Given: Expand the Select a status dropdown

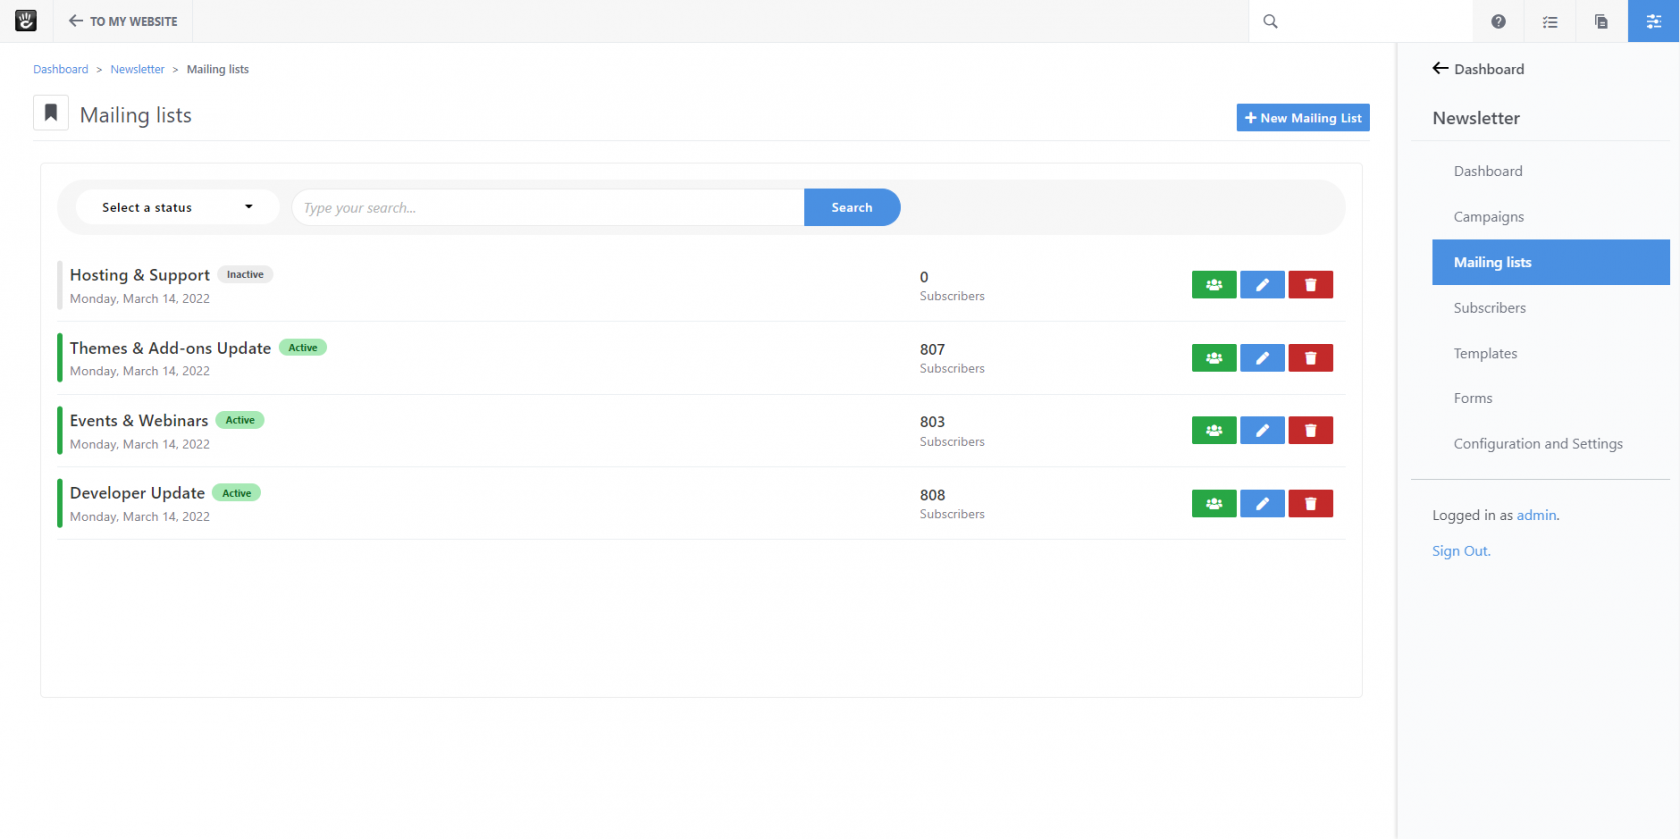Looking at the screenshot, I should pos(177,208).
